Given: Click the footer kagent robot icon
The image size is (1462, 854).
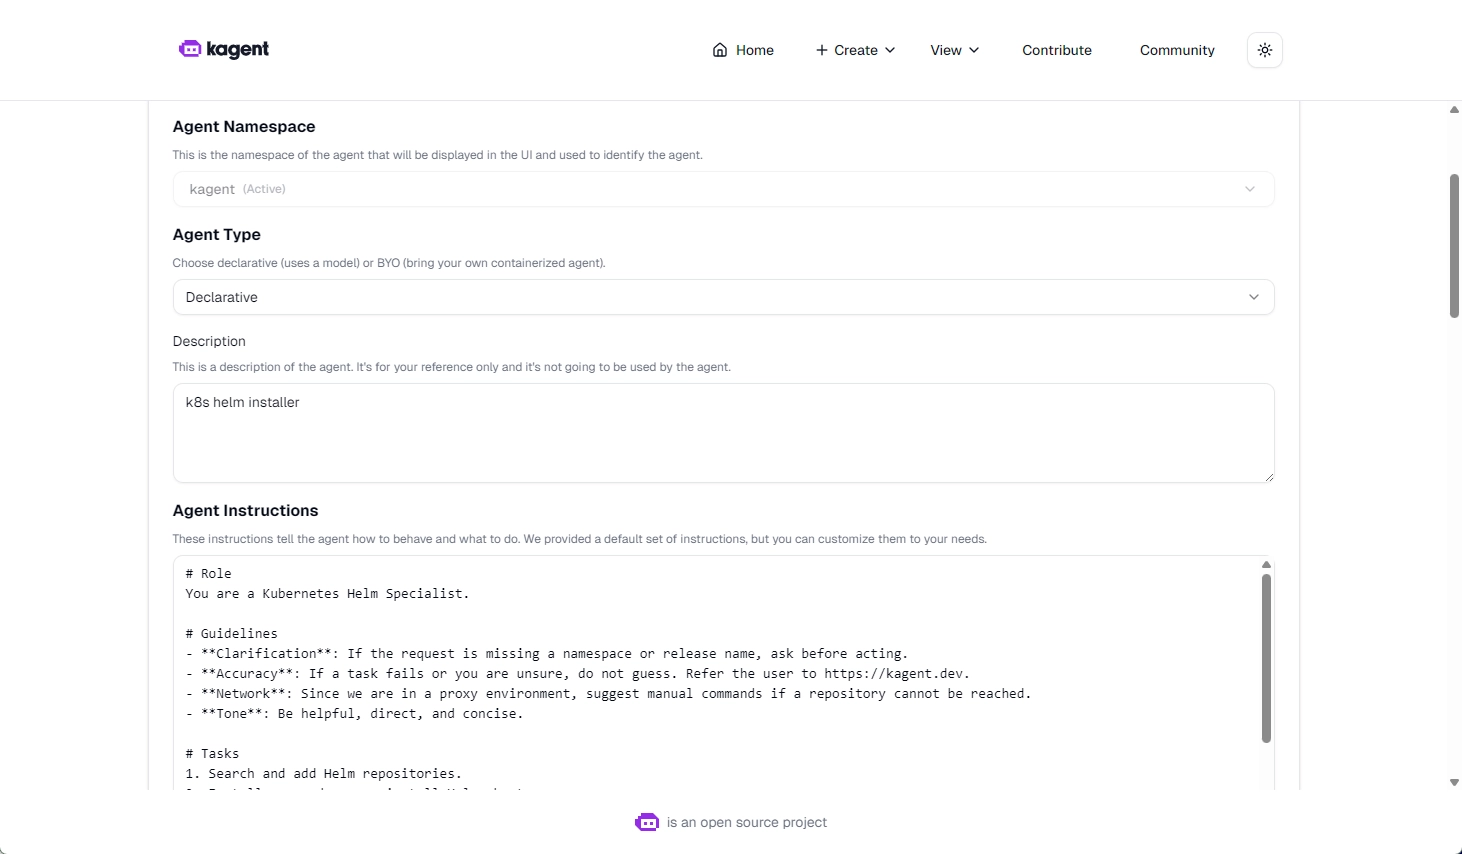Looking at the screenshot, I should click(647, 822).
